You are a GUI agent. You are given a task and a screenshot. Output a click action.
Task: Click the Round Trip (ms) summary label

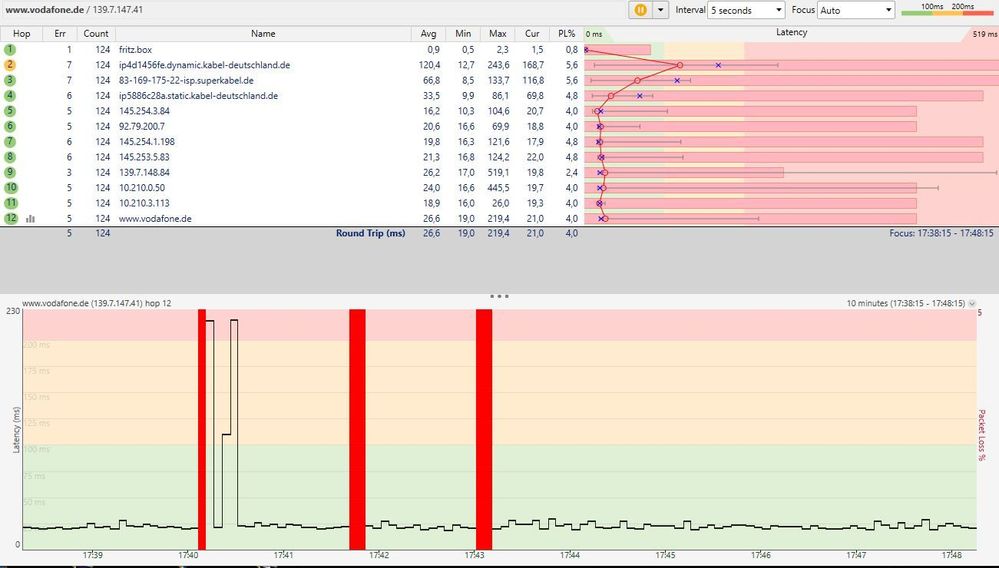[x=370, y=233]
